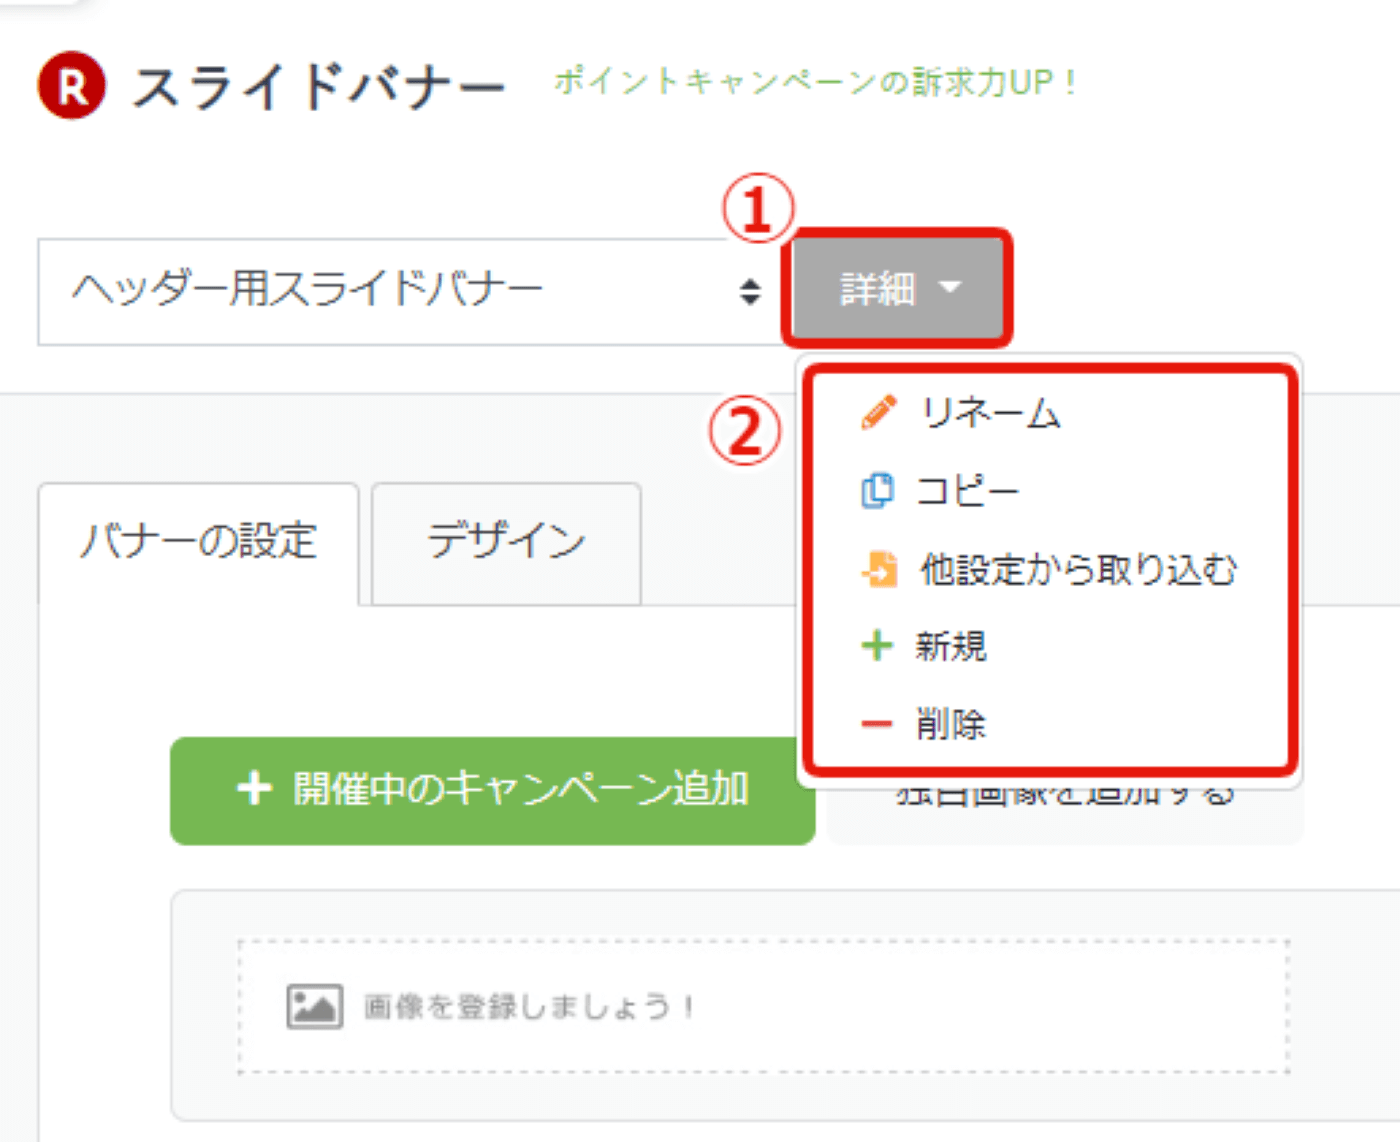Click the red Rakuten R logo

[x=72, y=86]
